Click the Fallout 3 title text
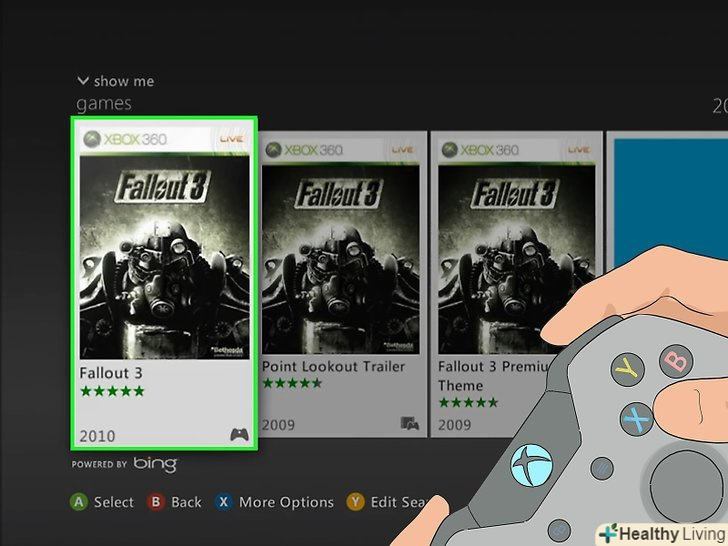The height and width of the screenshot is (546, 728). (x=111, y=373)
